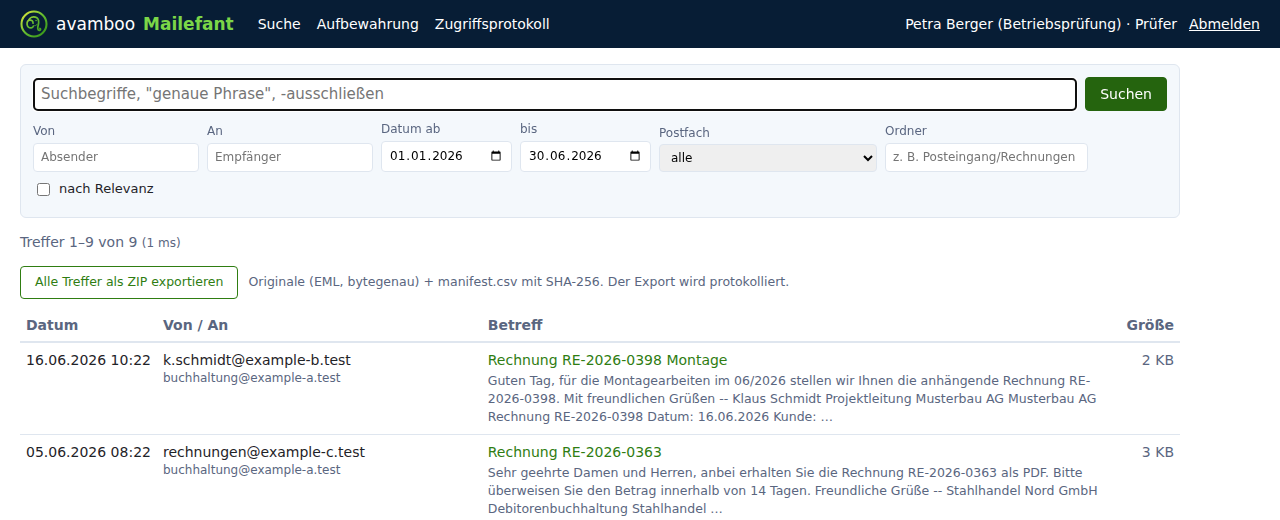1280x520 pixels.
Task: Click date 05.06.2026 08:22
Action: 88,452
